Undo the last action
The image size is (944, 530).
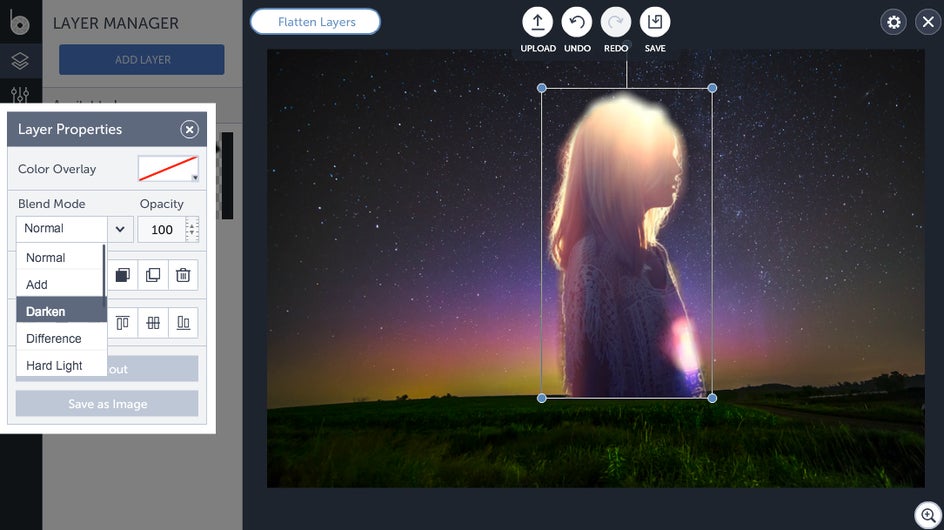(x=577, y=22)
